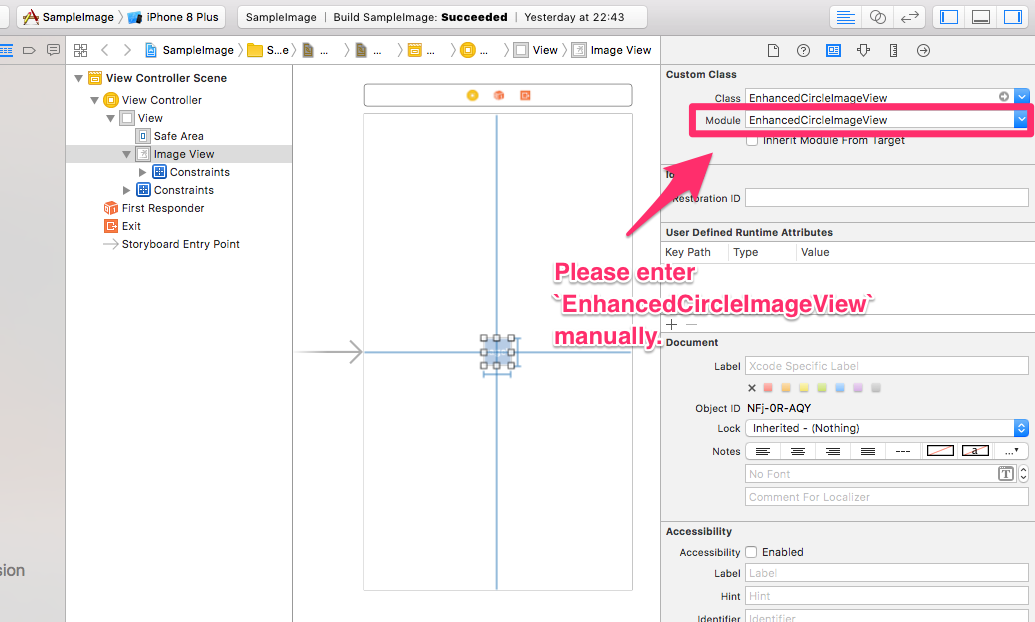
Task: Open the related items grid menu
Action: tap(81, 50)
